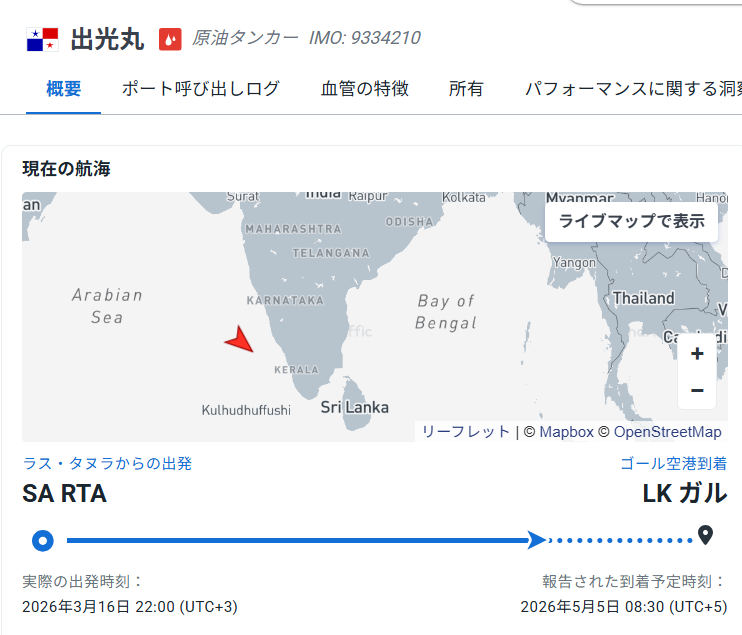The width and height of the screenshot is (742, 635).
Task: Click the destination pin marker on voyage line
Action: point(705,535)
